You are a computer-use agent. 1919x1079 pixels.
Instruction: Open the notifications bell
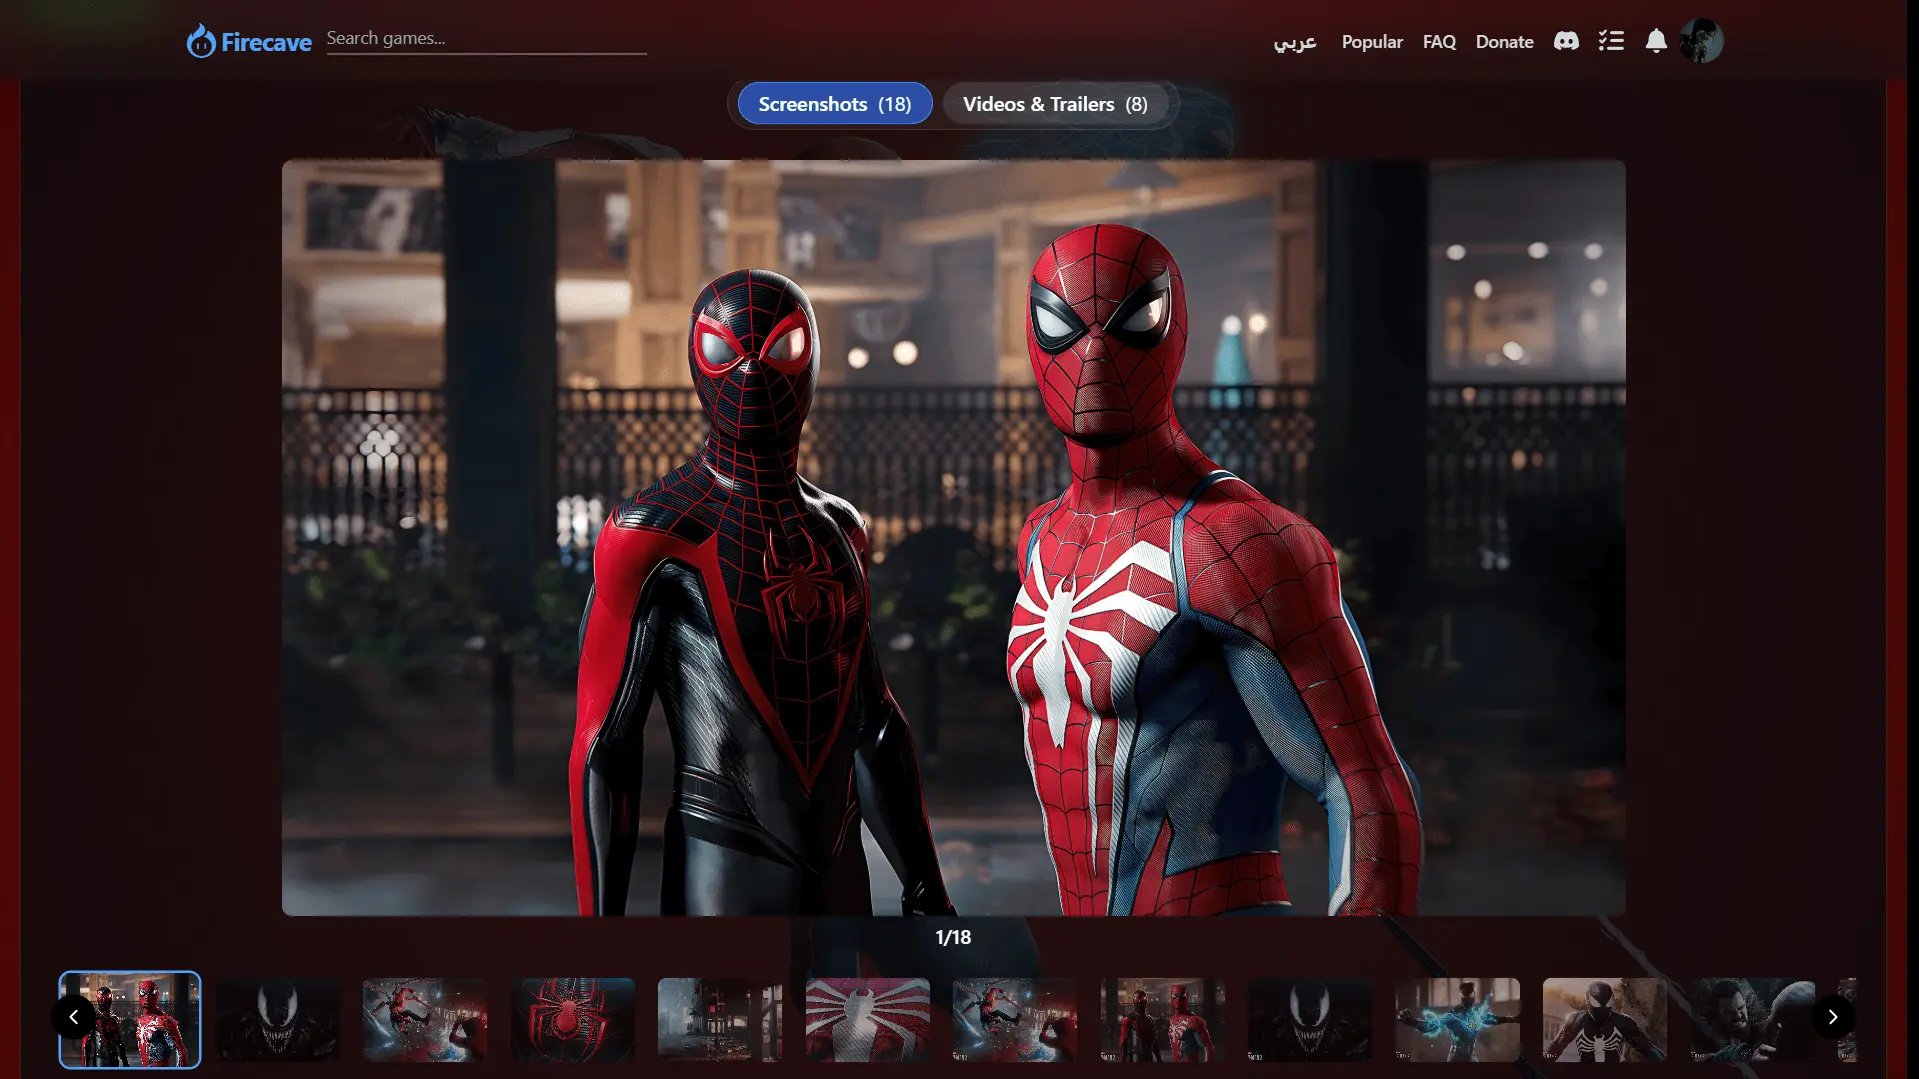pos(1656,41)
